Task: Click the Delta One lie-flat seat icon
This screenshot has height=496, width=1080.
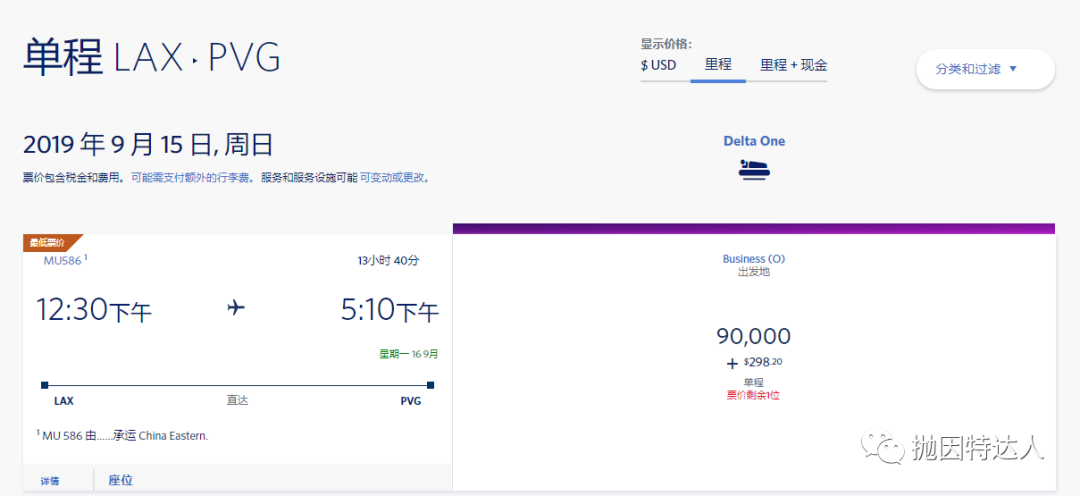Action: coord(754,169)
